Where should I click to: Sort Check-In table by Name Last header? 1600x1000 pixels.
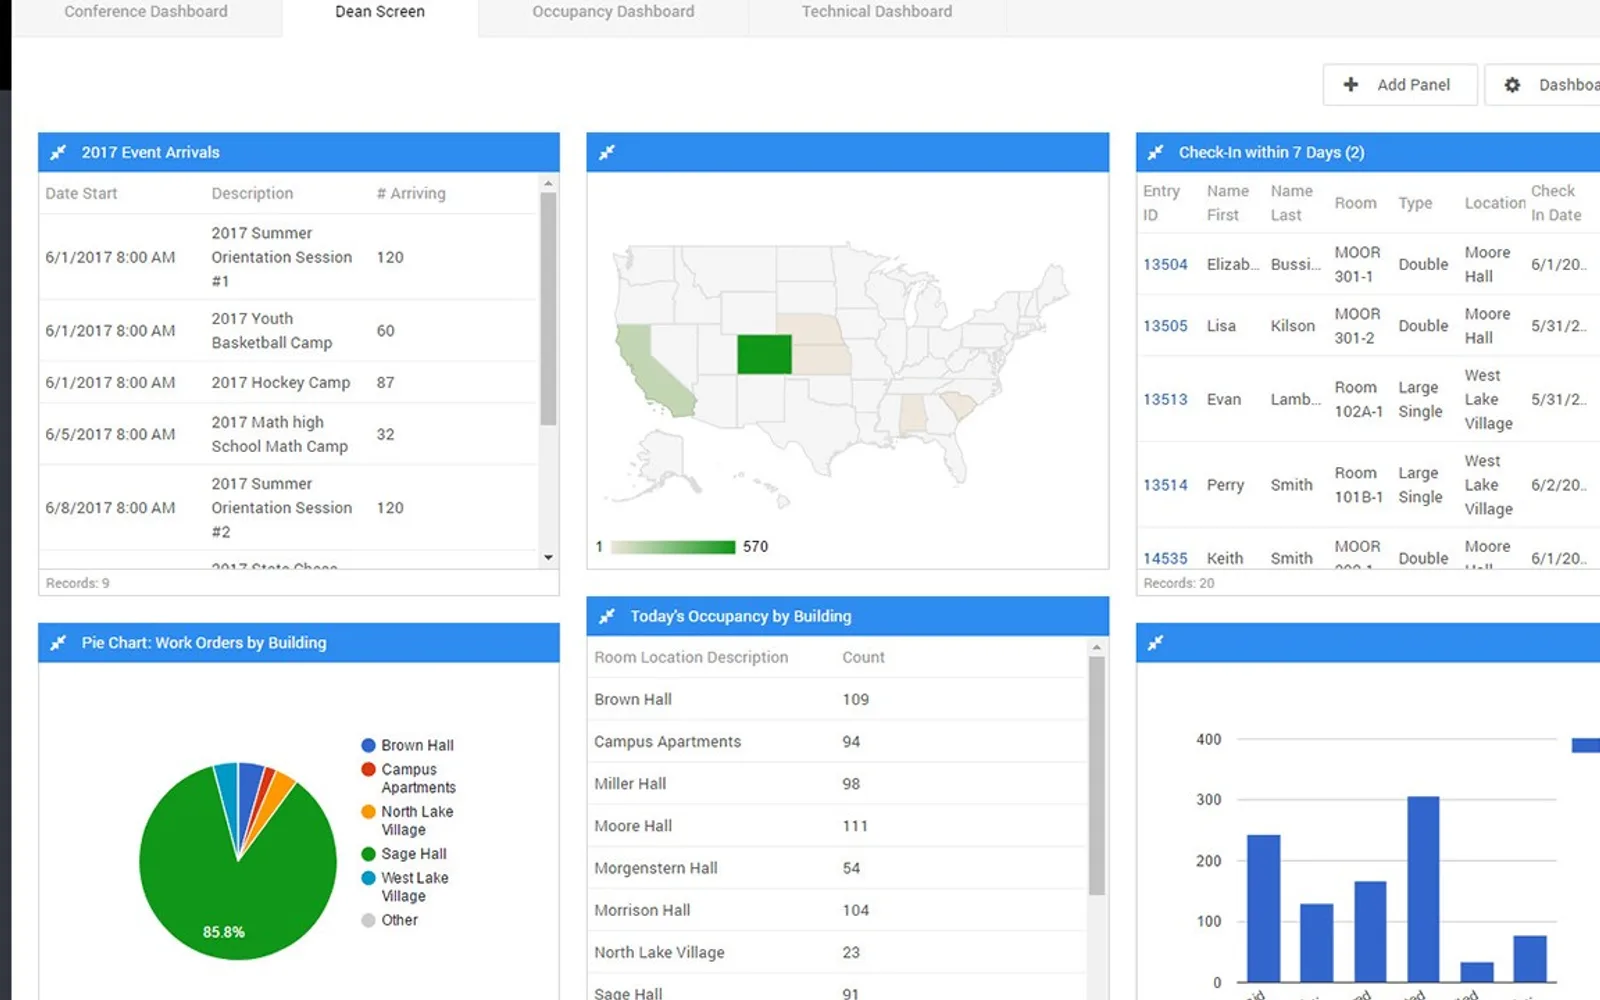[1291, 203]
